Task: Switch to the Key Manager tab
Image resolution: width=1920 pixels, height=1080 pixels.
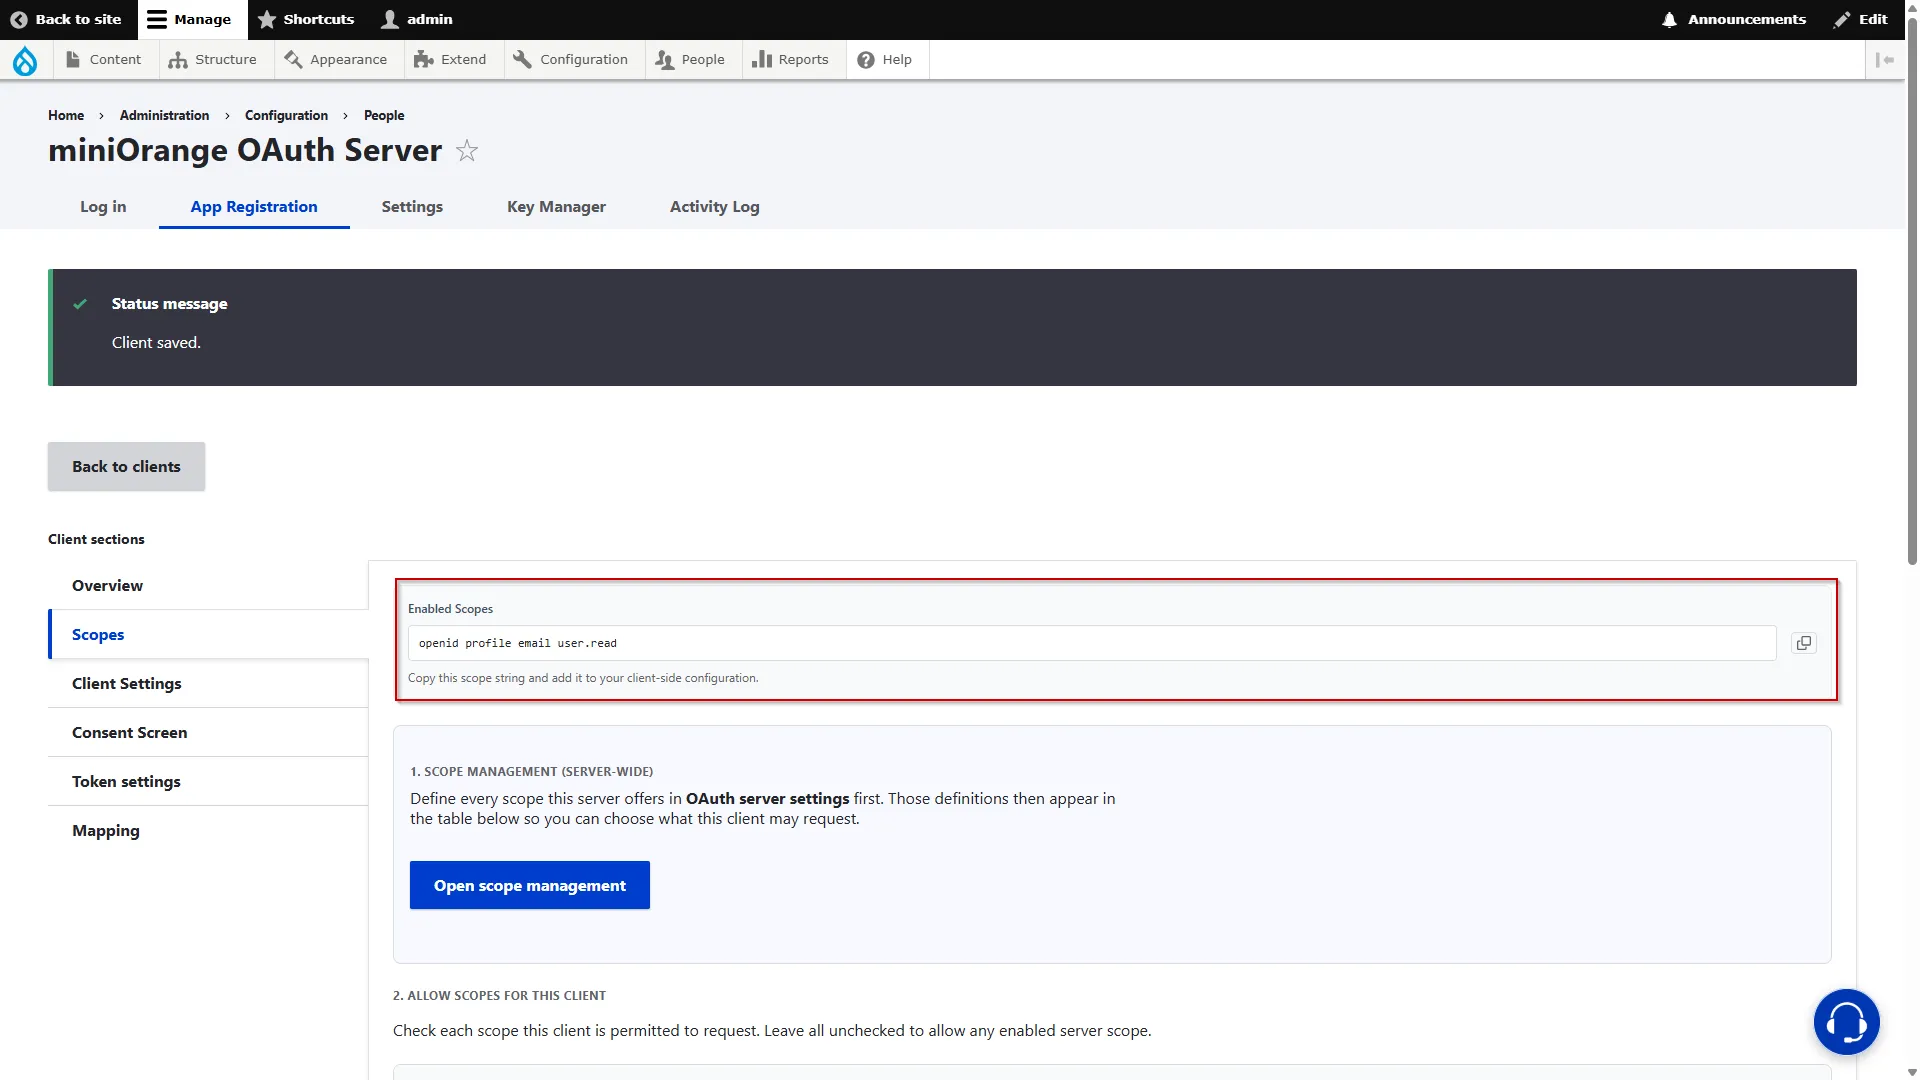Action: pyautogui.click(x=556, y=206)
